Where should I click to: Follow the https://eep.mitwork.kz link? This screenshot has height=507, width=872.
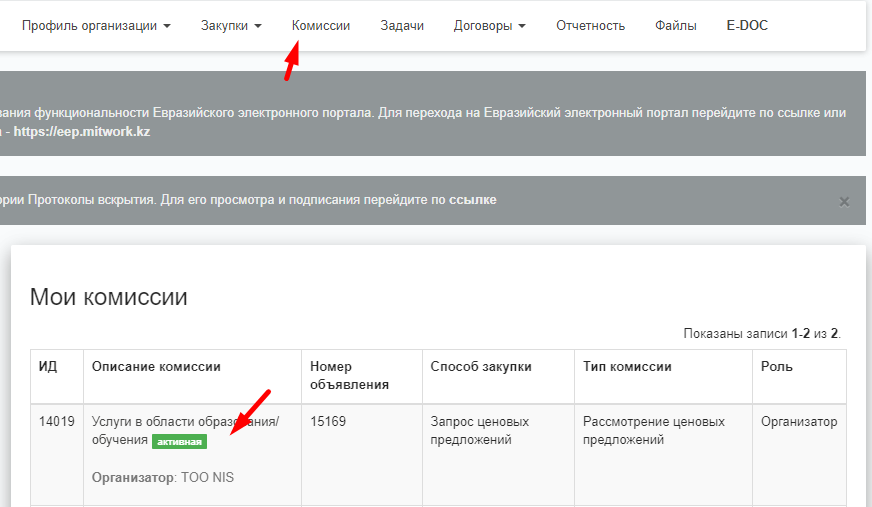click(x=82, y=131)
